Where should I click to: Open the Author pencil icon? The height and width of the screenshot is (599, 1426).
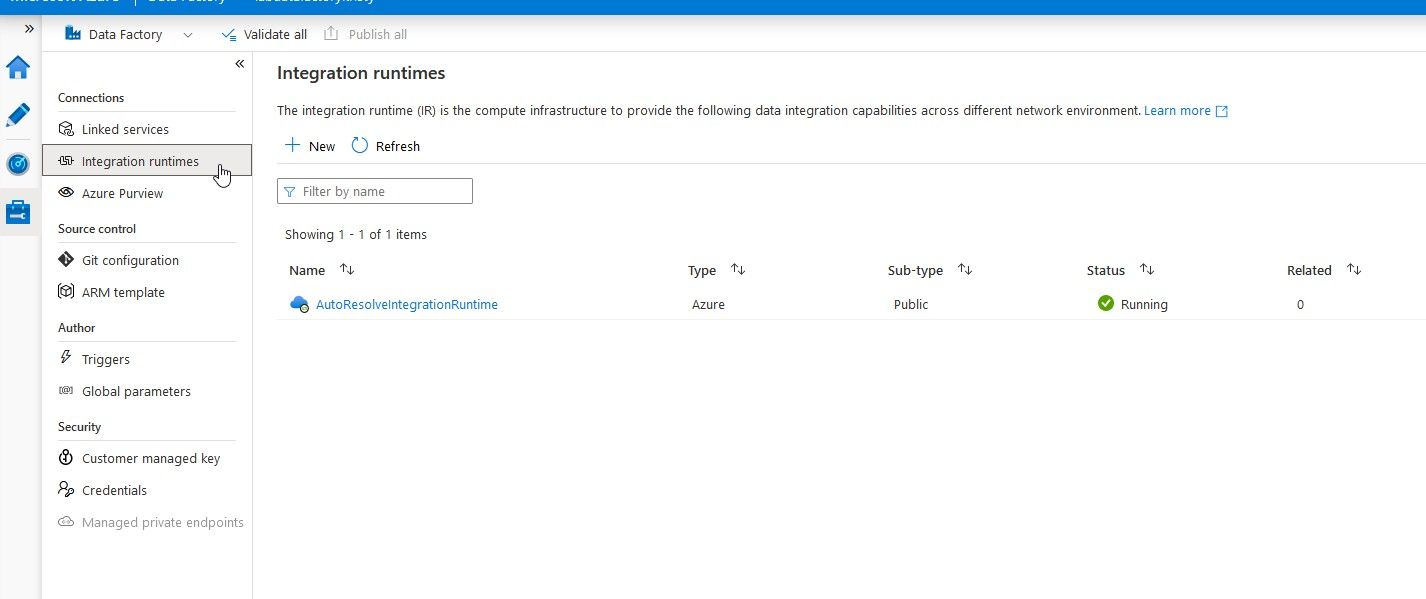pos(18,115)
